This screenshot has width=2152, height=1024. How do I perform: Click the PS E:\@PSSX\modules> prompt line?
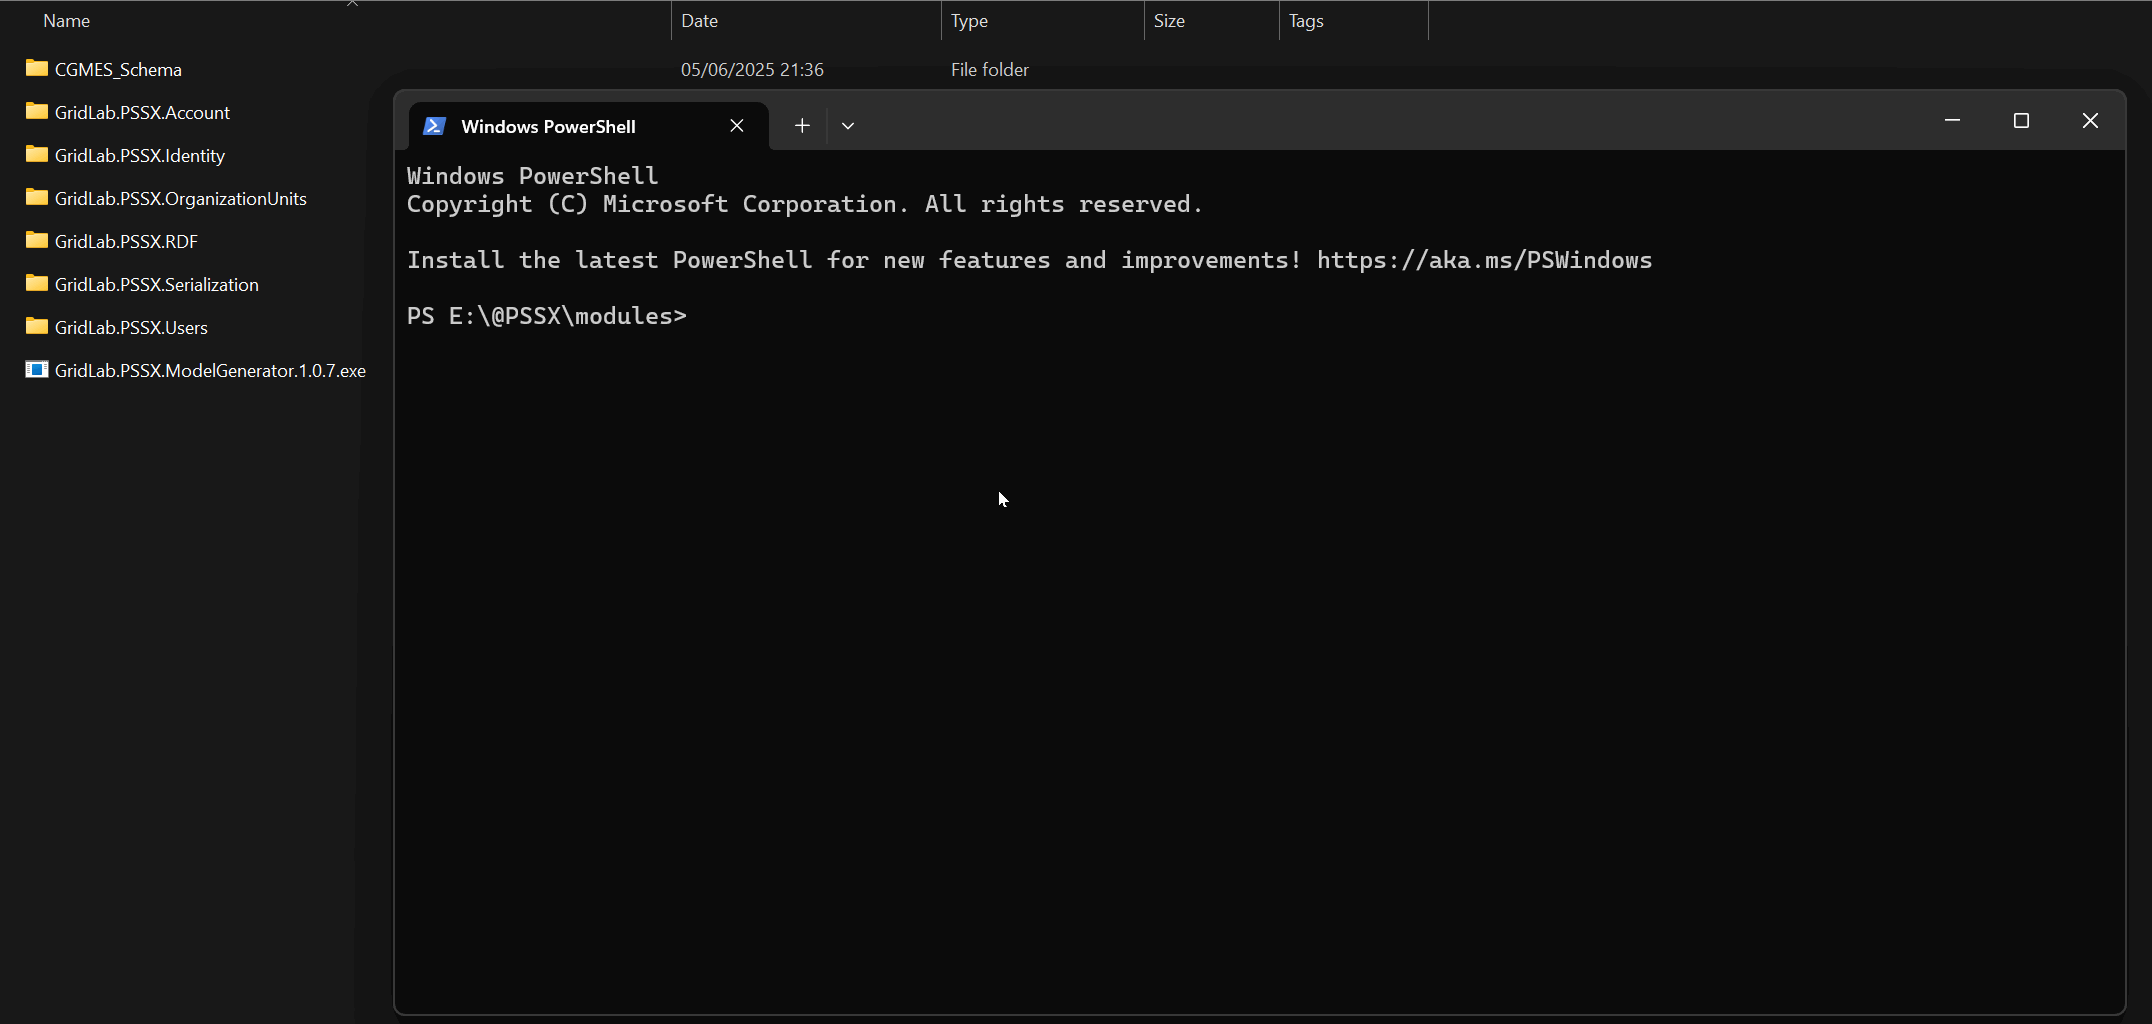547,316
